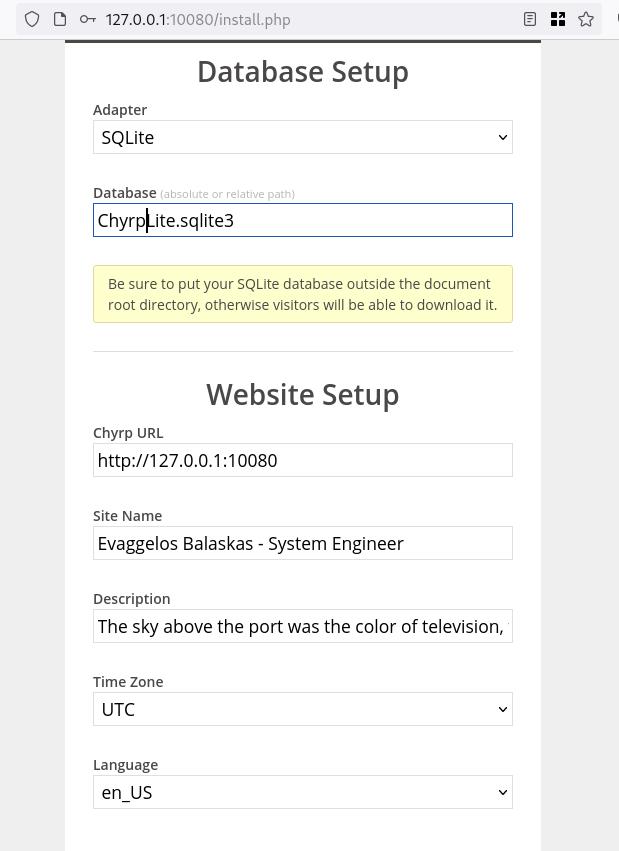Open the saved passwords key icon
Screen dimensions: 619x851
[88, 18]
